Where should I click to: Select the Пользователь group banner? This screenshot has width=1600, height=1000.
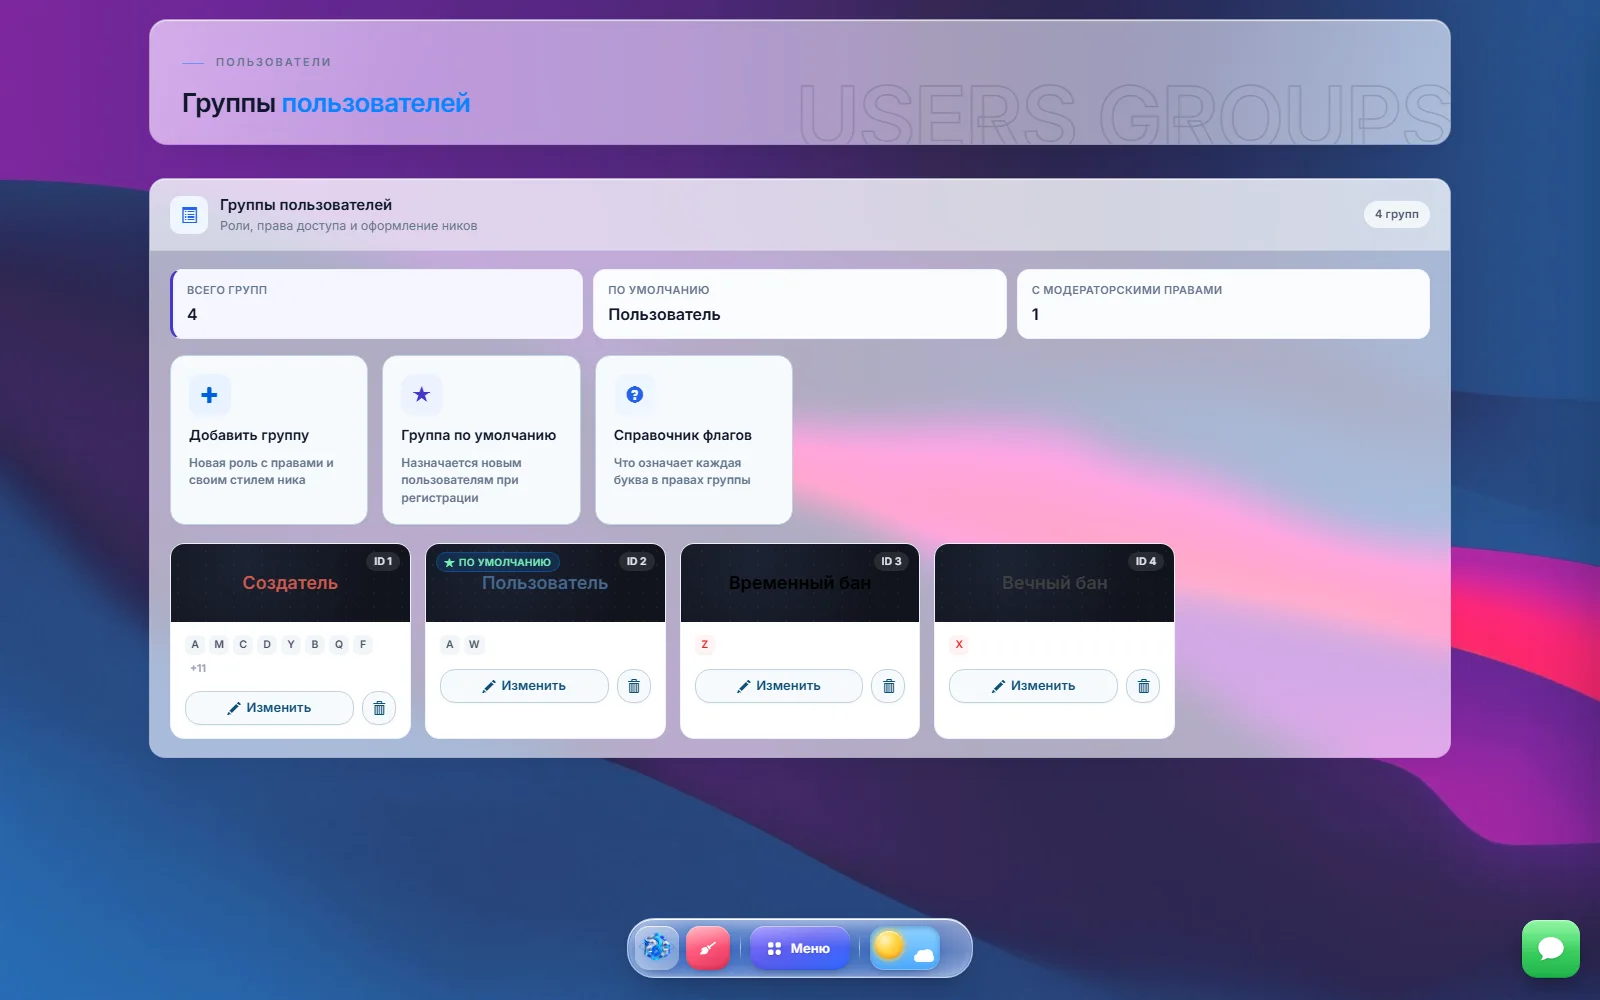pos(545,583)
